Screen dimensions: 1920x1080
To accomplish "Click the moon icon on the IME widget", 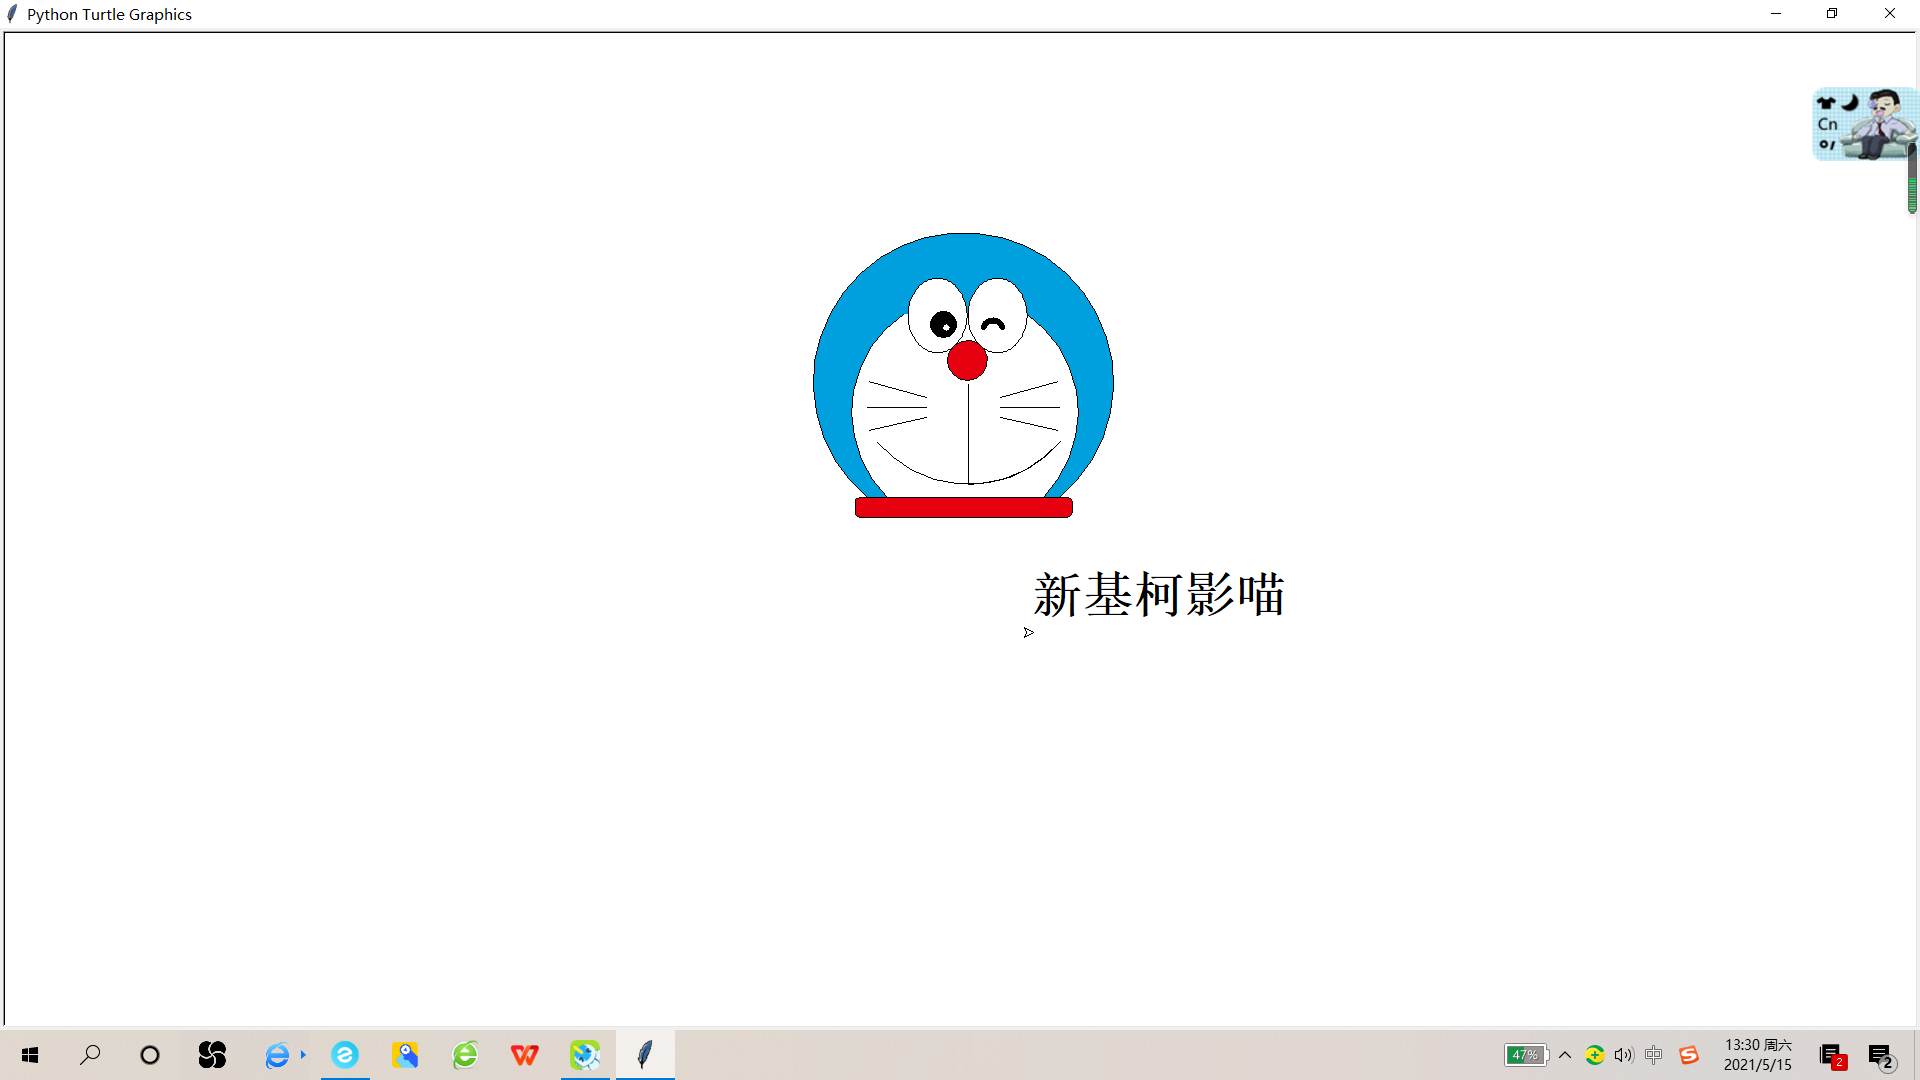I will click(1850, 102).
